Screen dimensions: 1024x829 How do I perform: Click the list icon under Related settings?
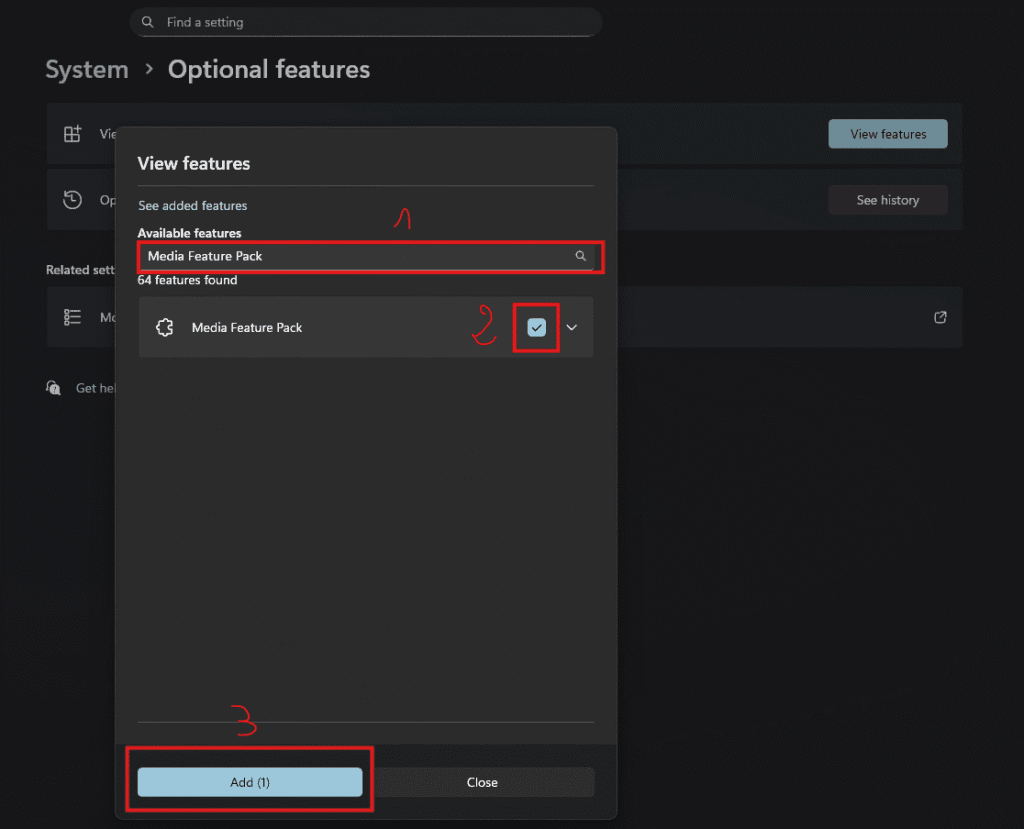(x=72, y=317)
